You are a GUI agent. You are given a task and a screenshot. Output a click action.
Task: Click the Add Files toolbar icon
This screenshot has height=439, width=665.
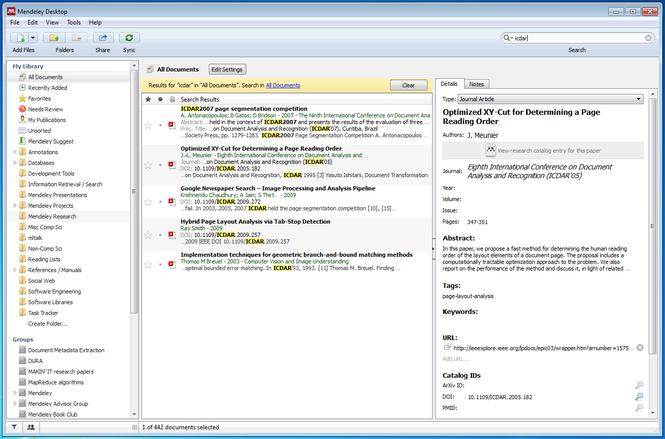click(x=20, y=38)
